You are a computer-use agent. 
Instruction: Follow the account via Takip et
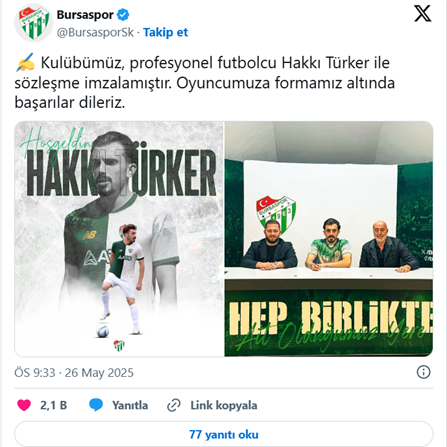tap(165, 32)
